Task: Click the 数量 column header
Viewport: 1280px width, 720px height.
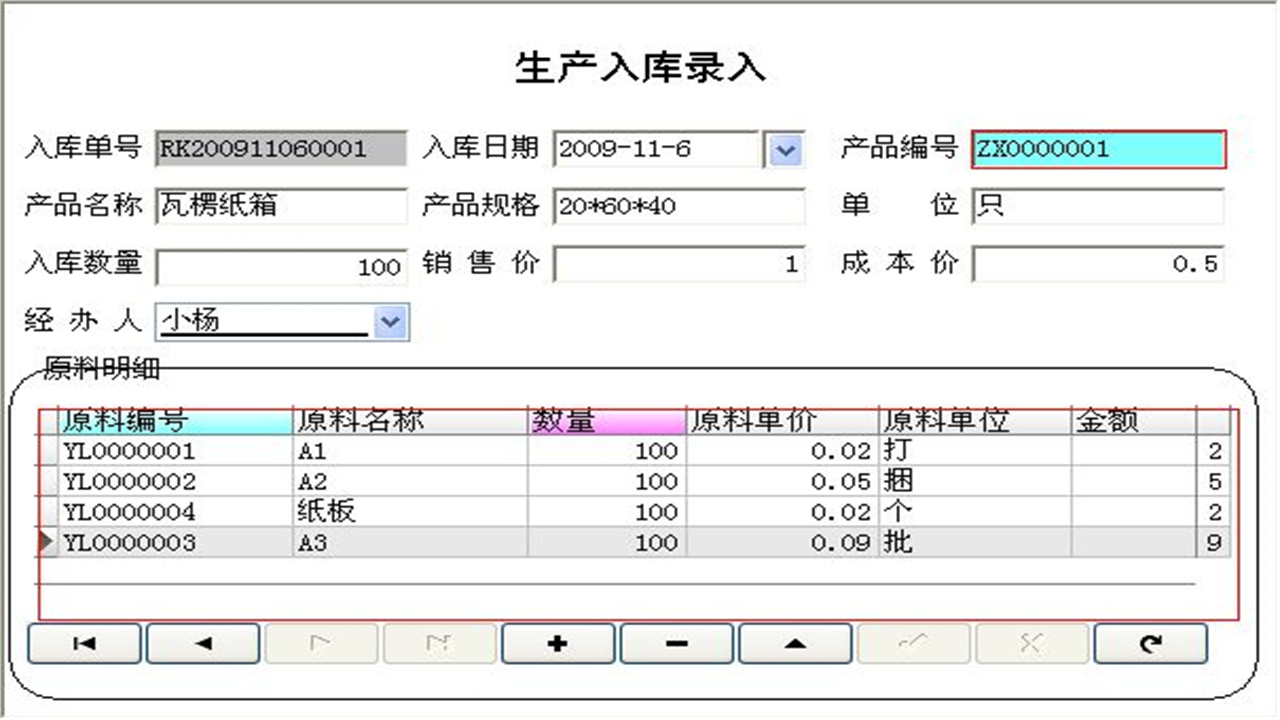Action: (x=606, y=421)
